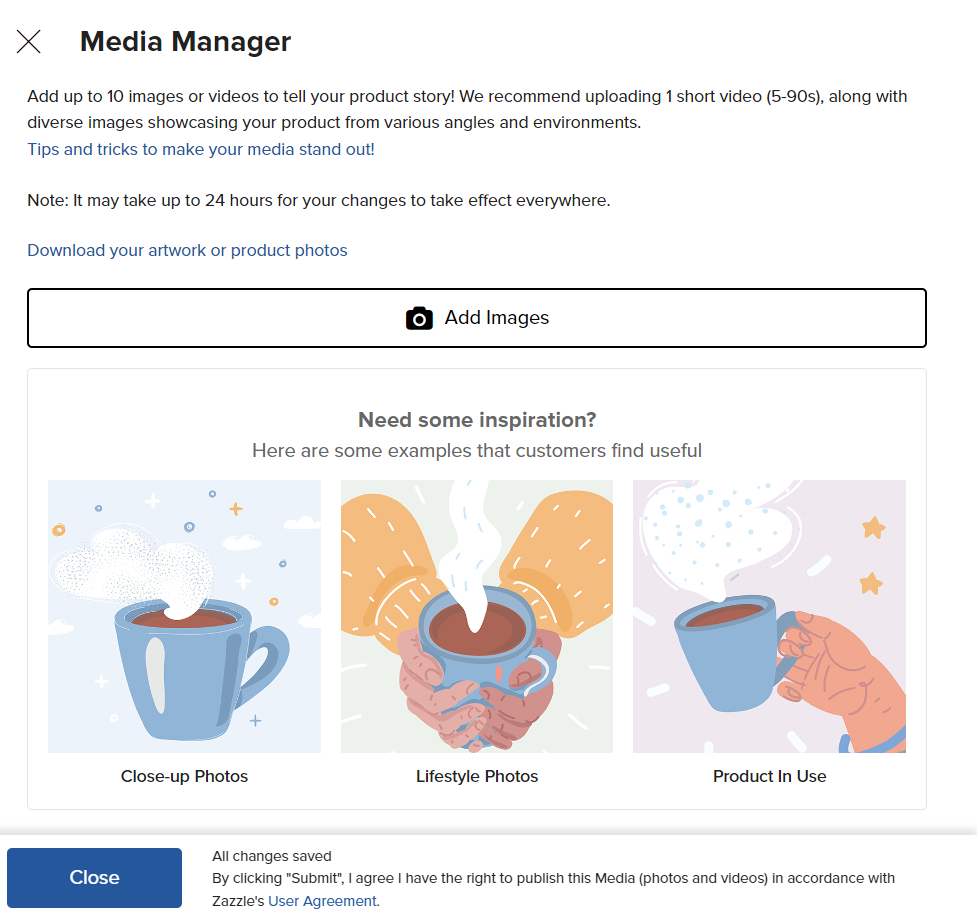
Task: Open Zazzle's User Agreement link
Action: coord(322,901)
